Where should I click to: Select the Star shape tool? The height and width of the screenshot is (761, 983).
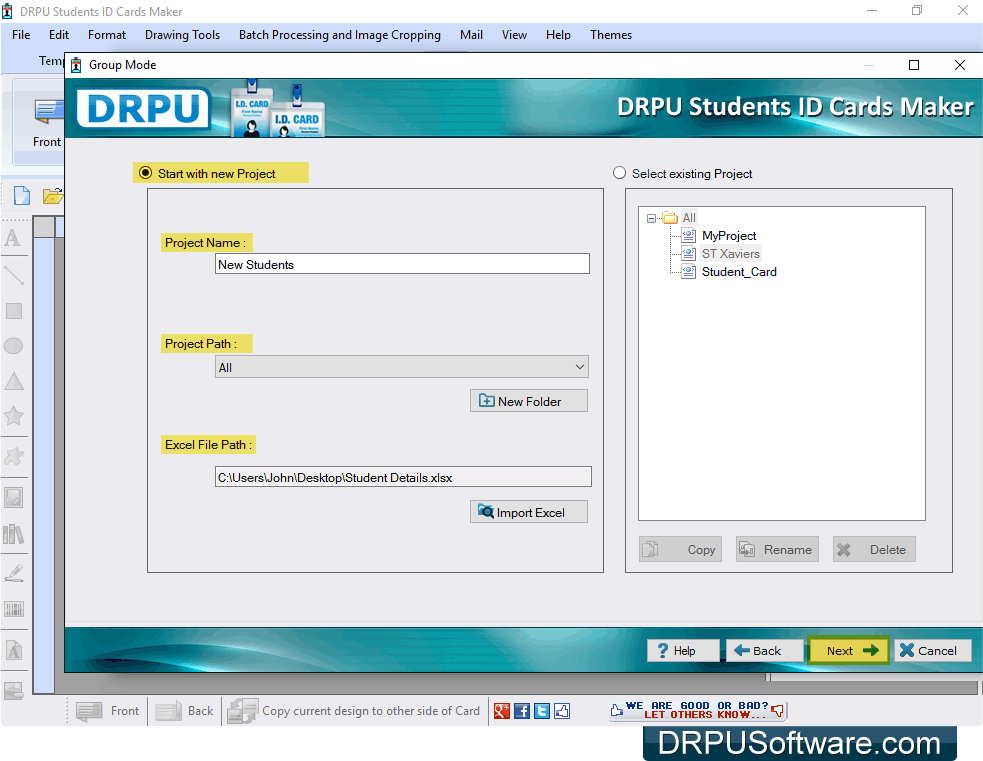pos(13,417)
